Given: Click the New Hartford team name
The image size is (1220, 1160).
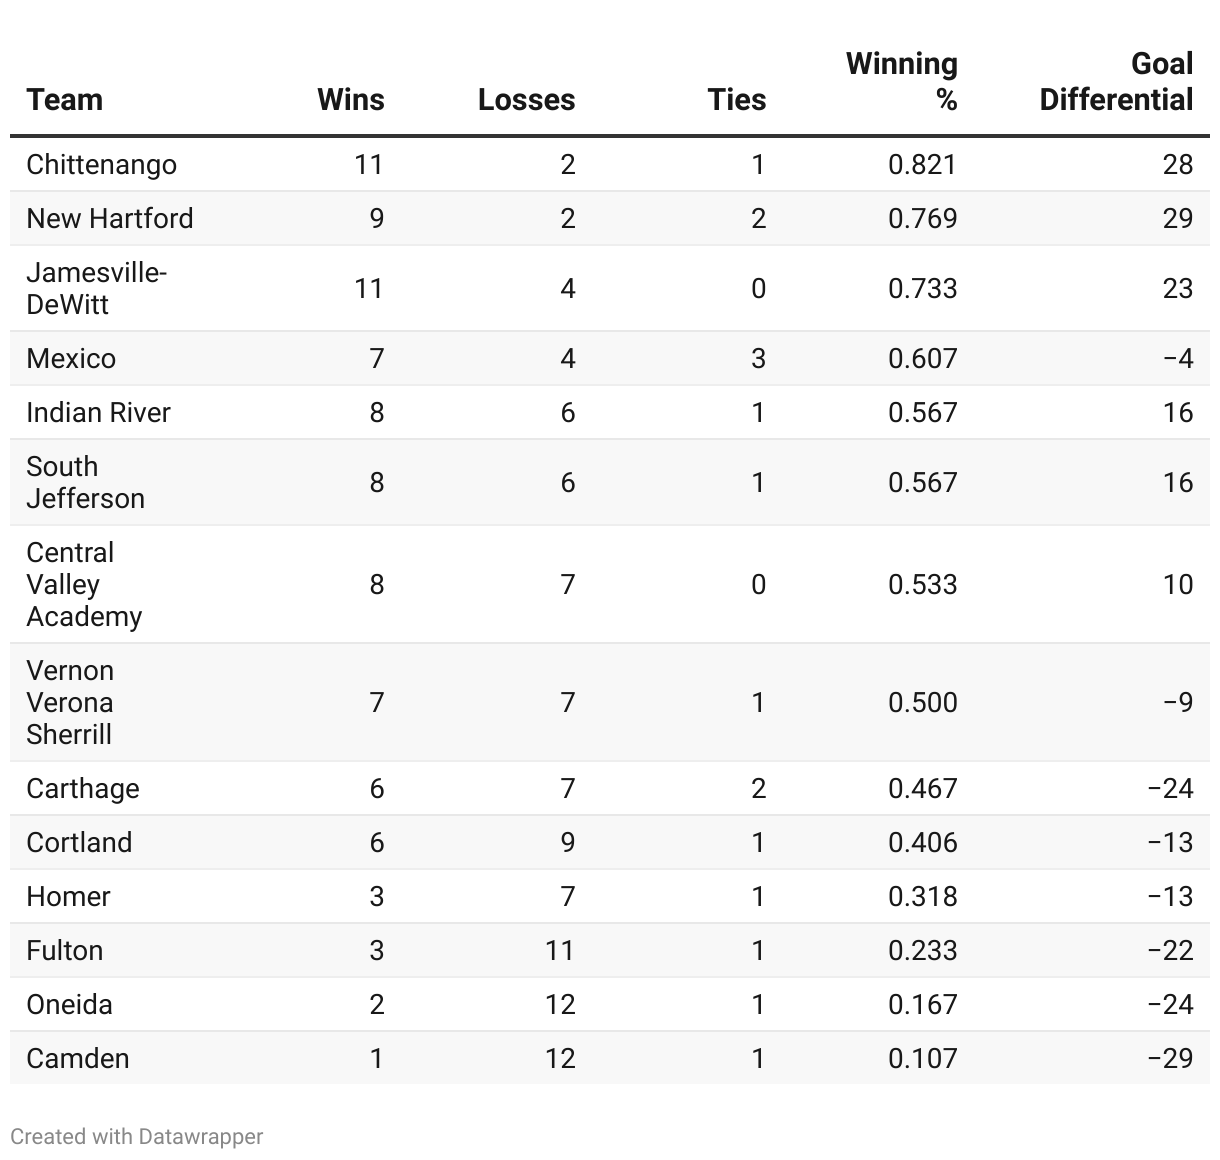Looking at the screenshot, I should tap(110, 219).
